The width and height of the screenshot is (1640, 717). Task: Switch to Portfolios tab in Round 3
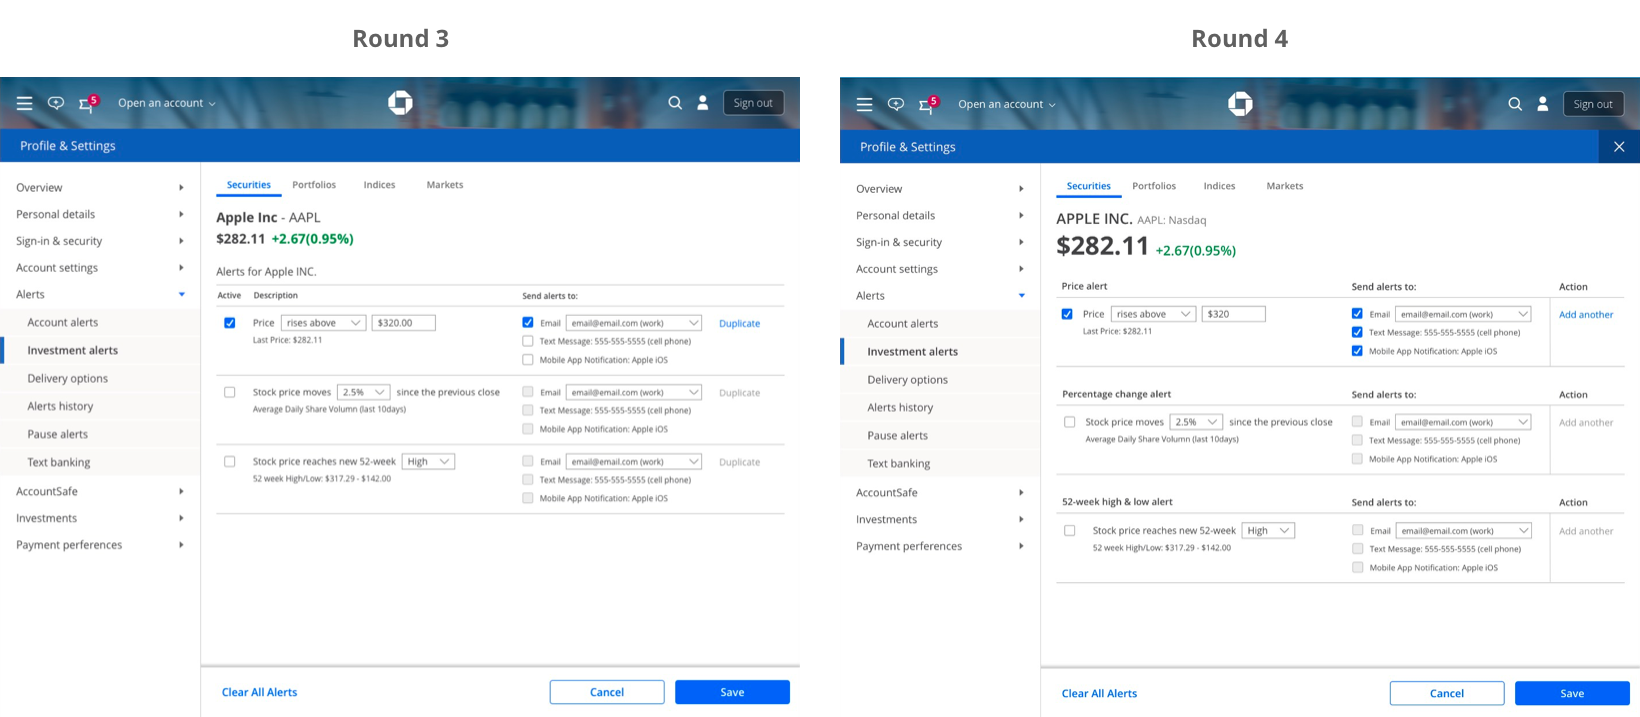pos(314,185)
